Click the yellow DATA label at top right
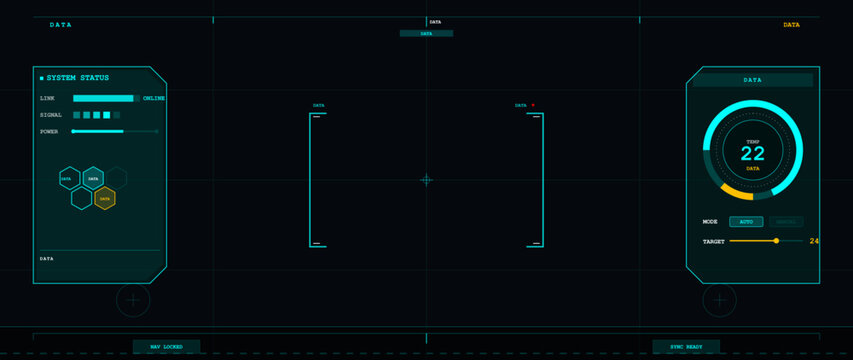The image size is (853, 360). click(792, 25)
